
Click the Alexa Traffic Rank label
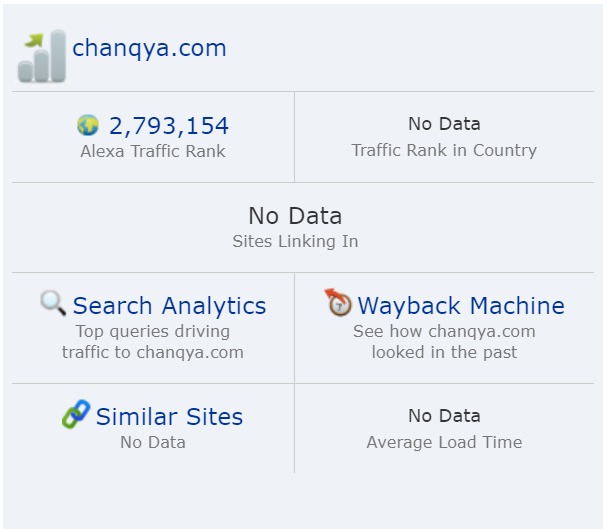(153, 151)
